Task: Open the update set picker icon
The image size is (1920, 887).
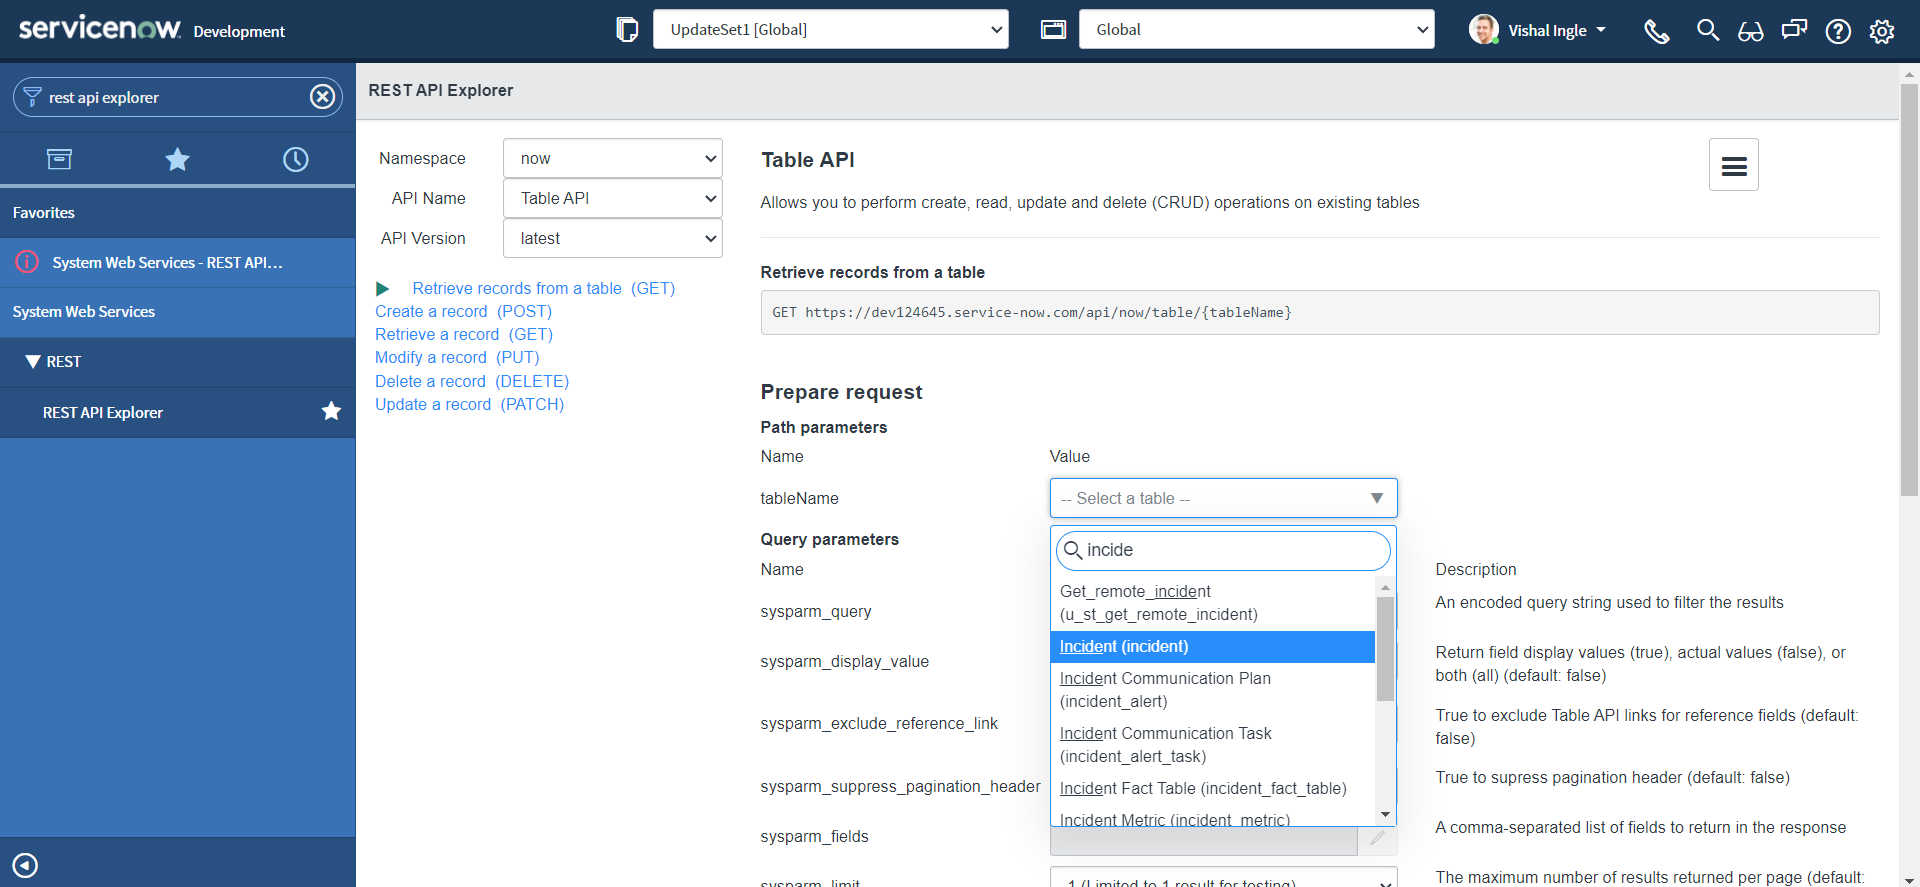Action: (627, 30)
